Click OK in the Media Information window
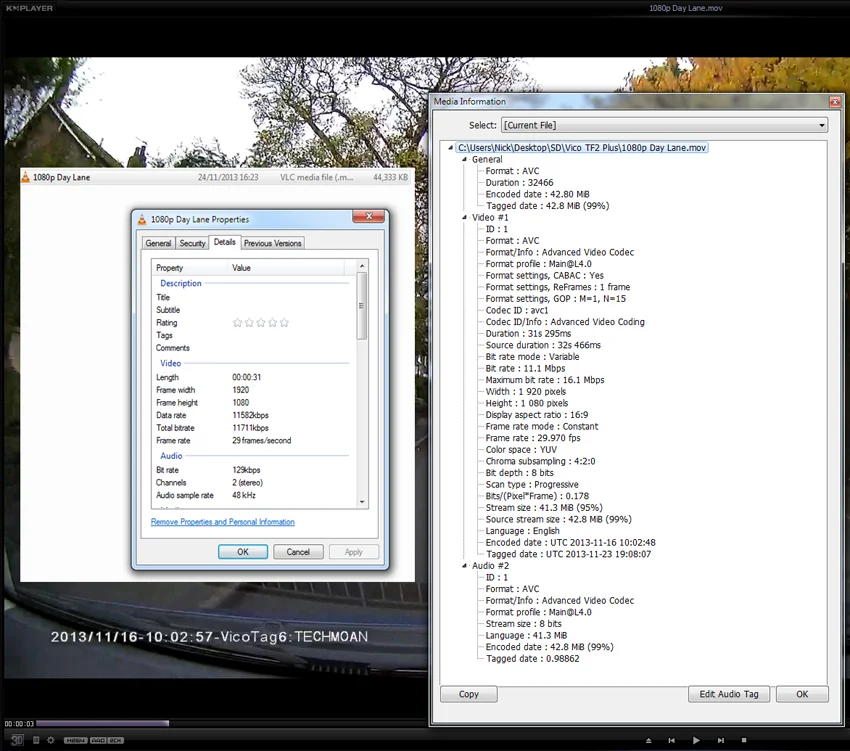The width and height of the screenshot is (850, 751). pyautogui.click(x=802, y=694)
